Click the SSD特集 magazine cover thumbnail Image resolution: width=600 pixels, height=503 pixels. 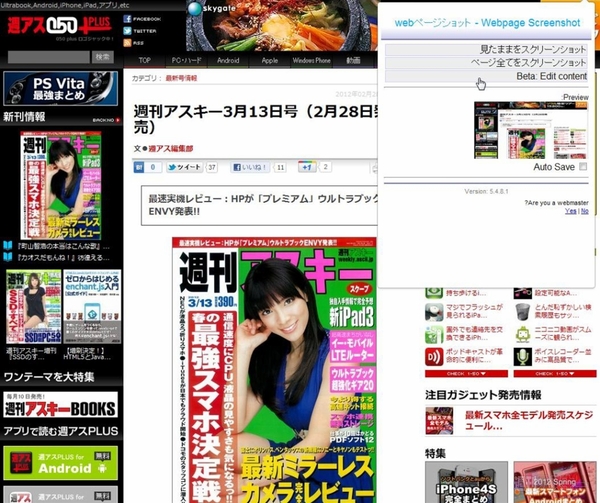click(34, 306)
